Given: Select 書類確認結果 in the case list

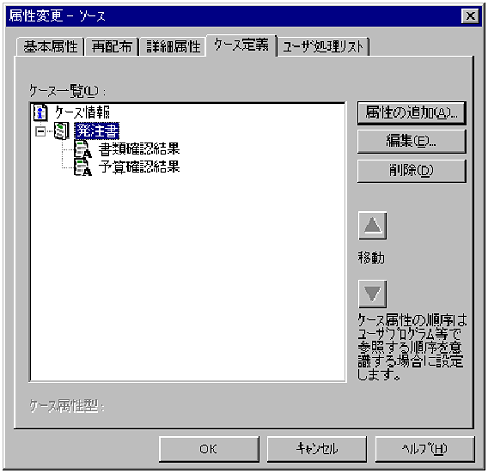Looking at the screenshot, I should tap(139, 149).
